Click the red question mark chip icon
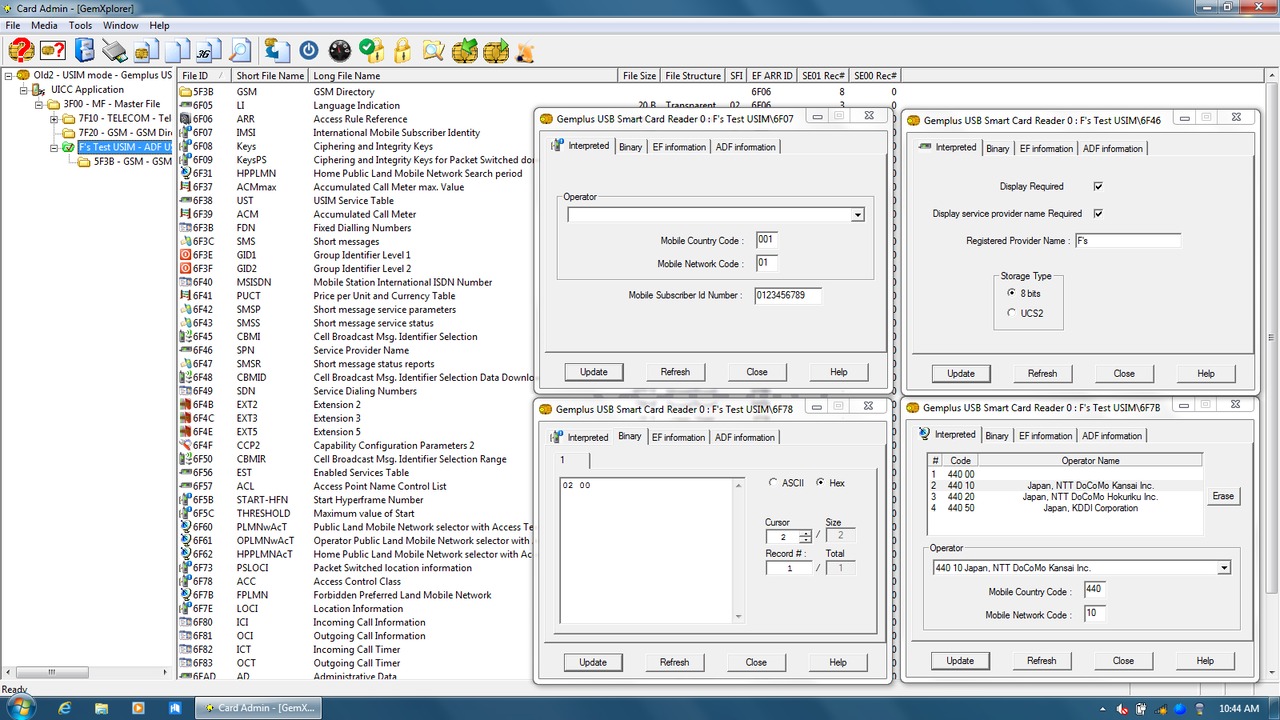The height and width of the screenshot is (720, 1280). [x=20, y=50]
